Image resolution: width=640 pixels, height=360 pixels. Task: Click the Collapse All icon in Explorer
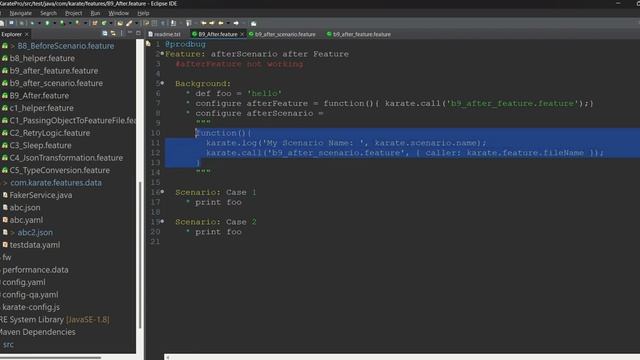click(105, 33)
